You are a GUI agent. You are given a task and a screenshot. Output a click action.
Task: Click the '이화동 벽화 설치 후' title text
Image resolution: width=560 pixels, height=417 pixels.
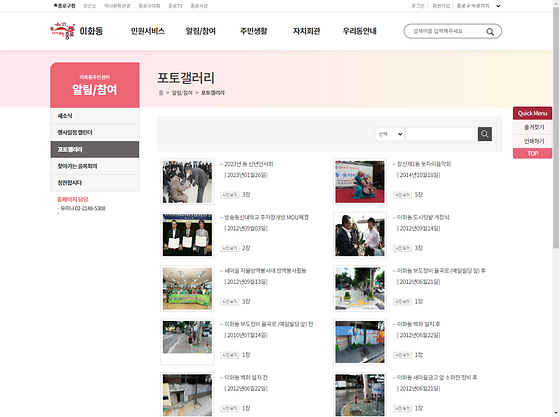point(418,324)
